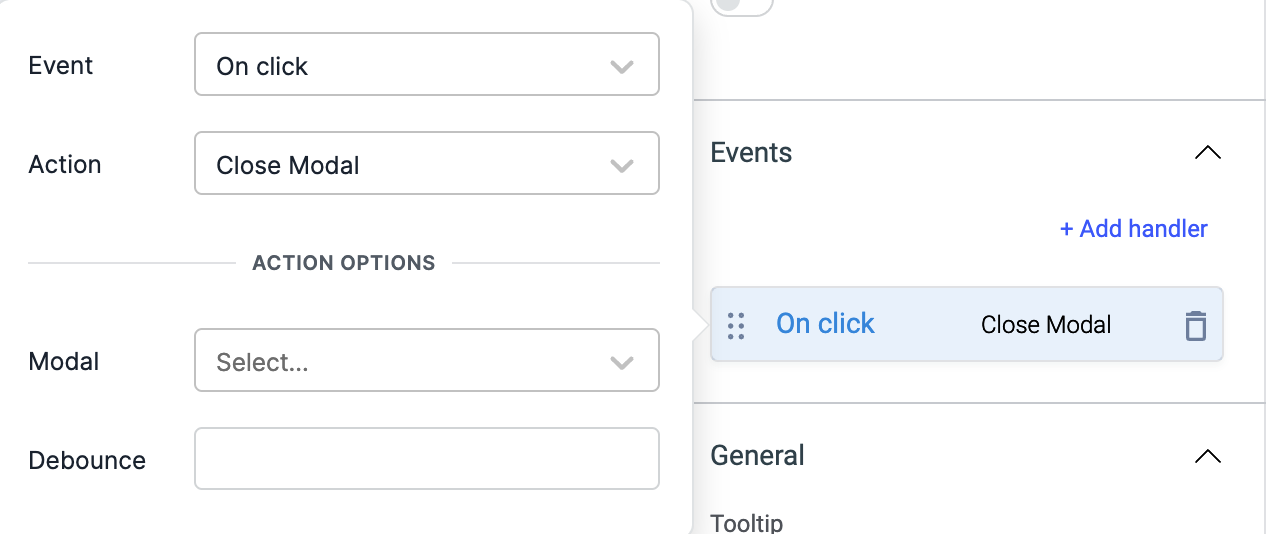Delete the On click event handler
Screen dimensions: 1266x534
[1195, 325]
